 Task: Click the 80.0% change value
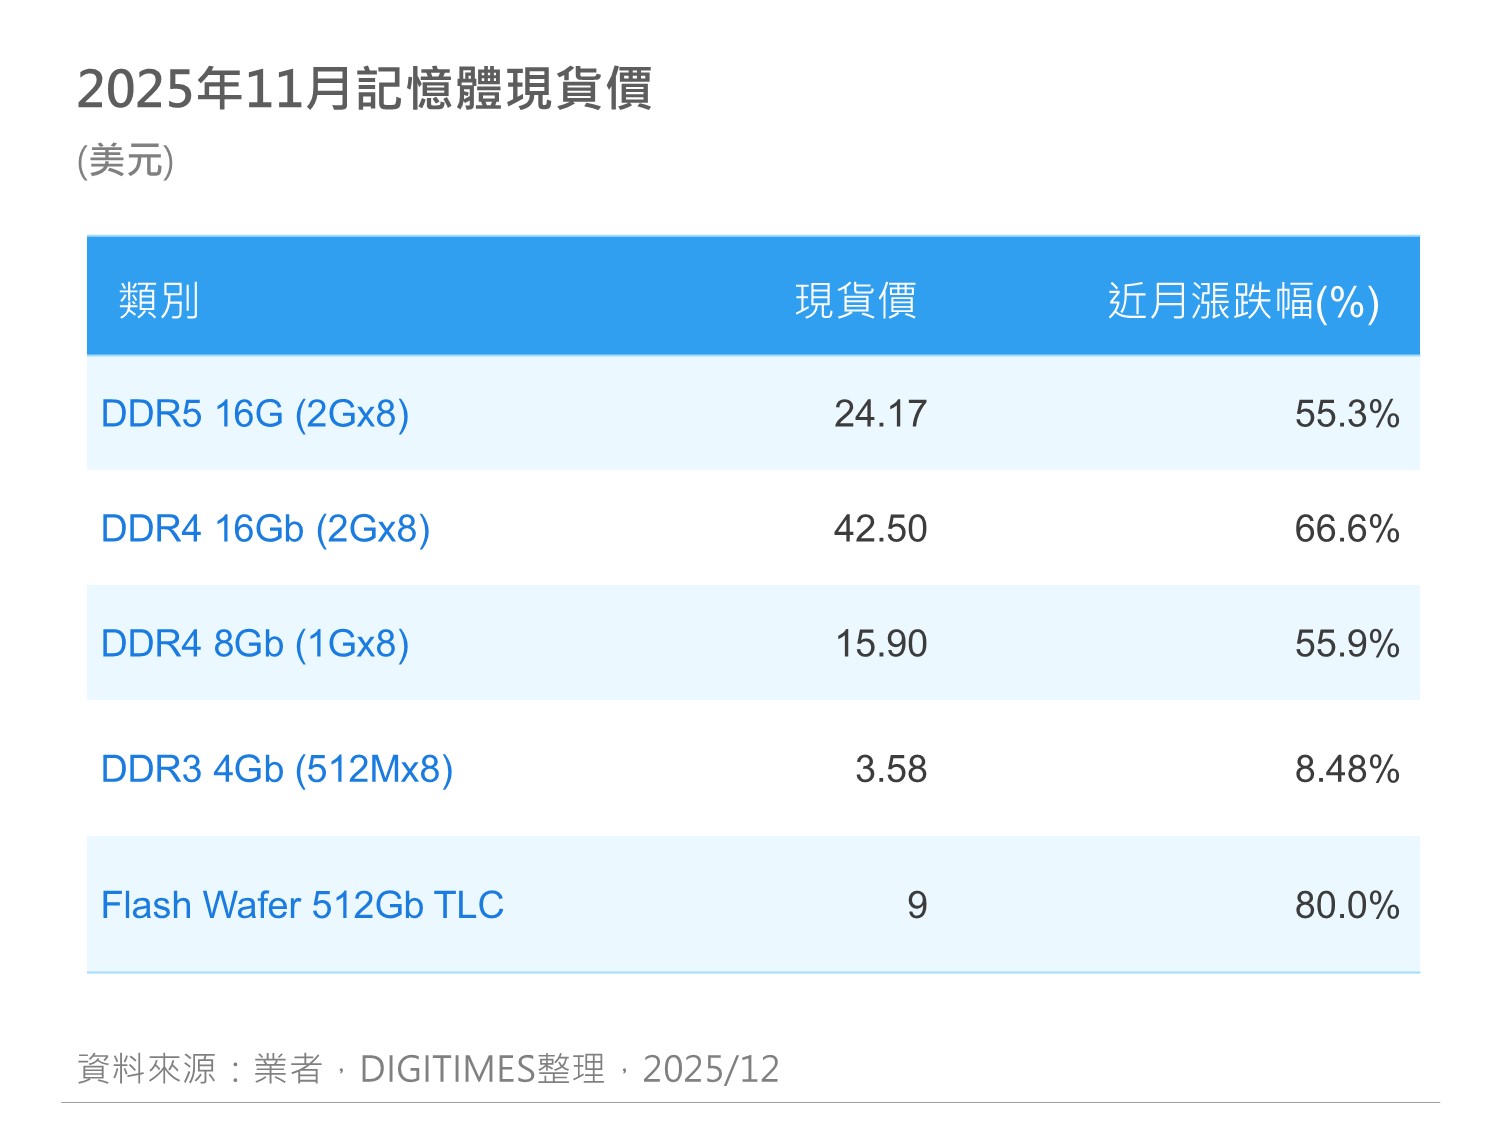pos(1346,905)
